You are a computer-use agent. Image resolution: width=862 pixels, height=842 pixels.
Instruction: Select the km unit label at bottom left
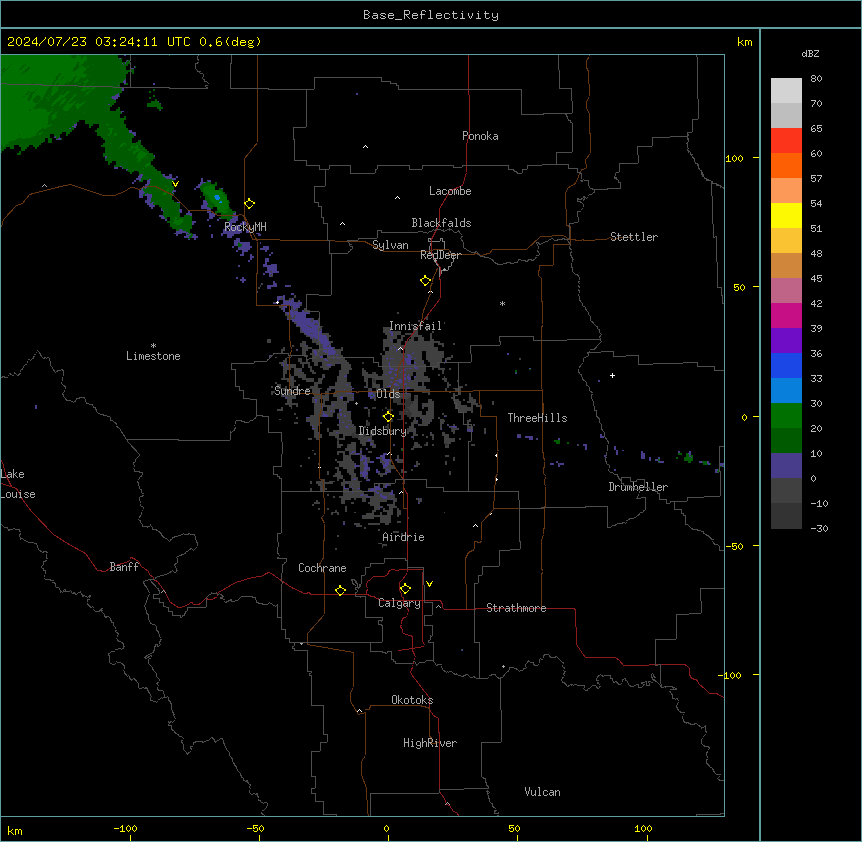[14, 830]
